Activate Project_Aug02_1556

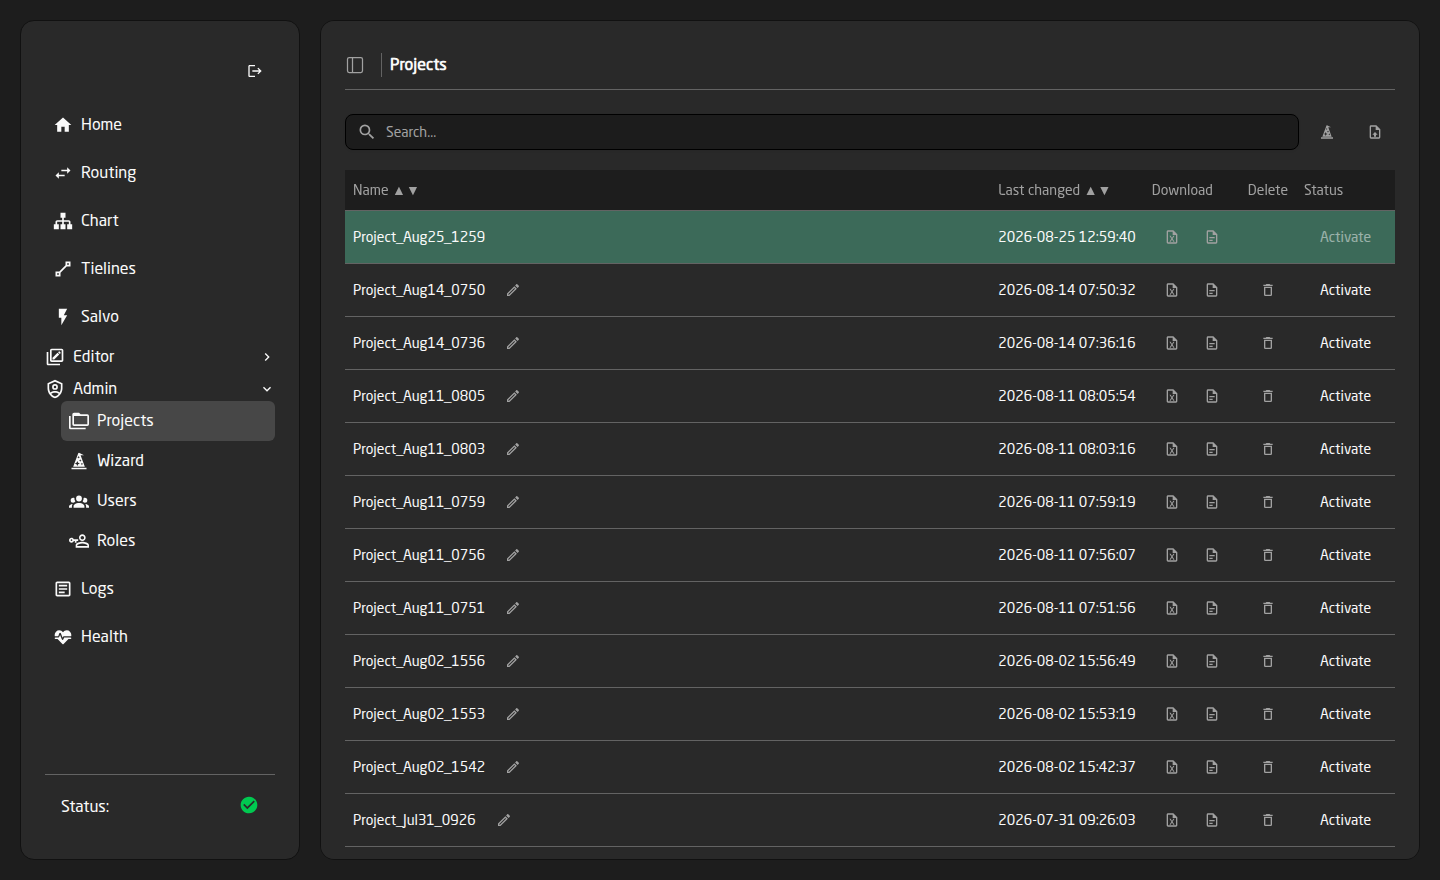[1345, 661]
